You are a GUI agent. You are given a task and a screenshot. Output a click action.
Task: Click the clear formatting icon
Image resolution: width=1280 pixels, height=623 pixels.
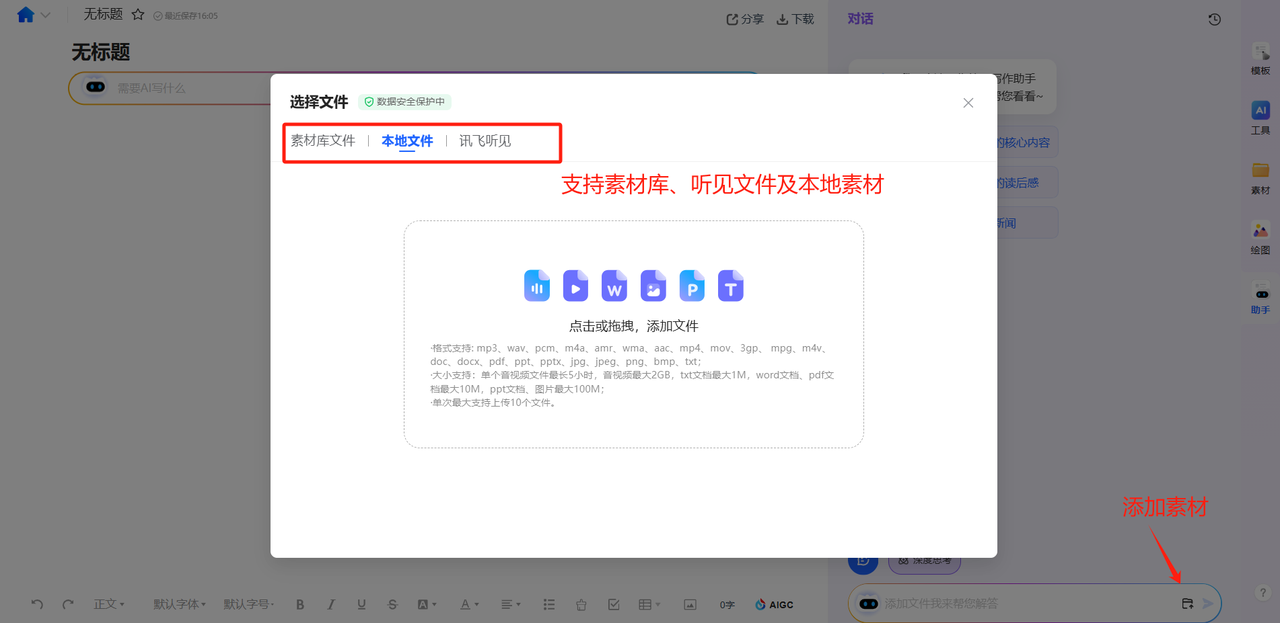(x=581, y=604)
